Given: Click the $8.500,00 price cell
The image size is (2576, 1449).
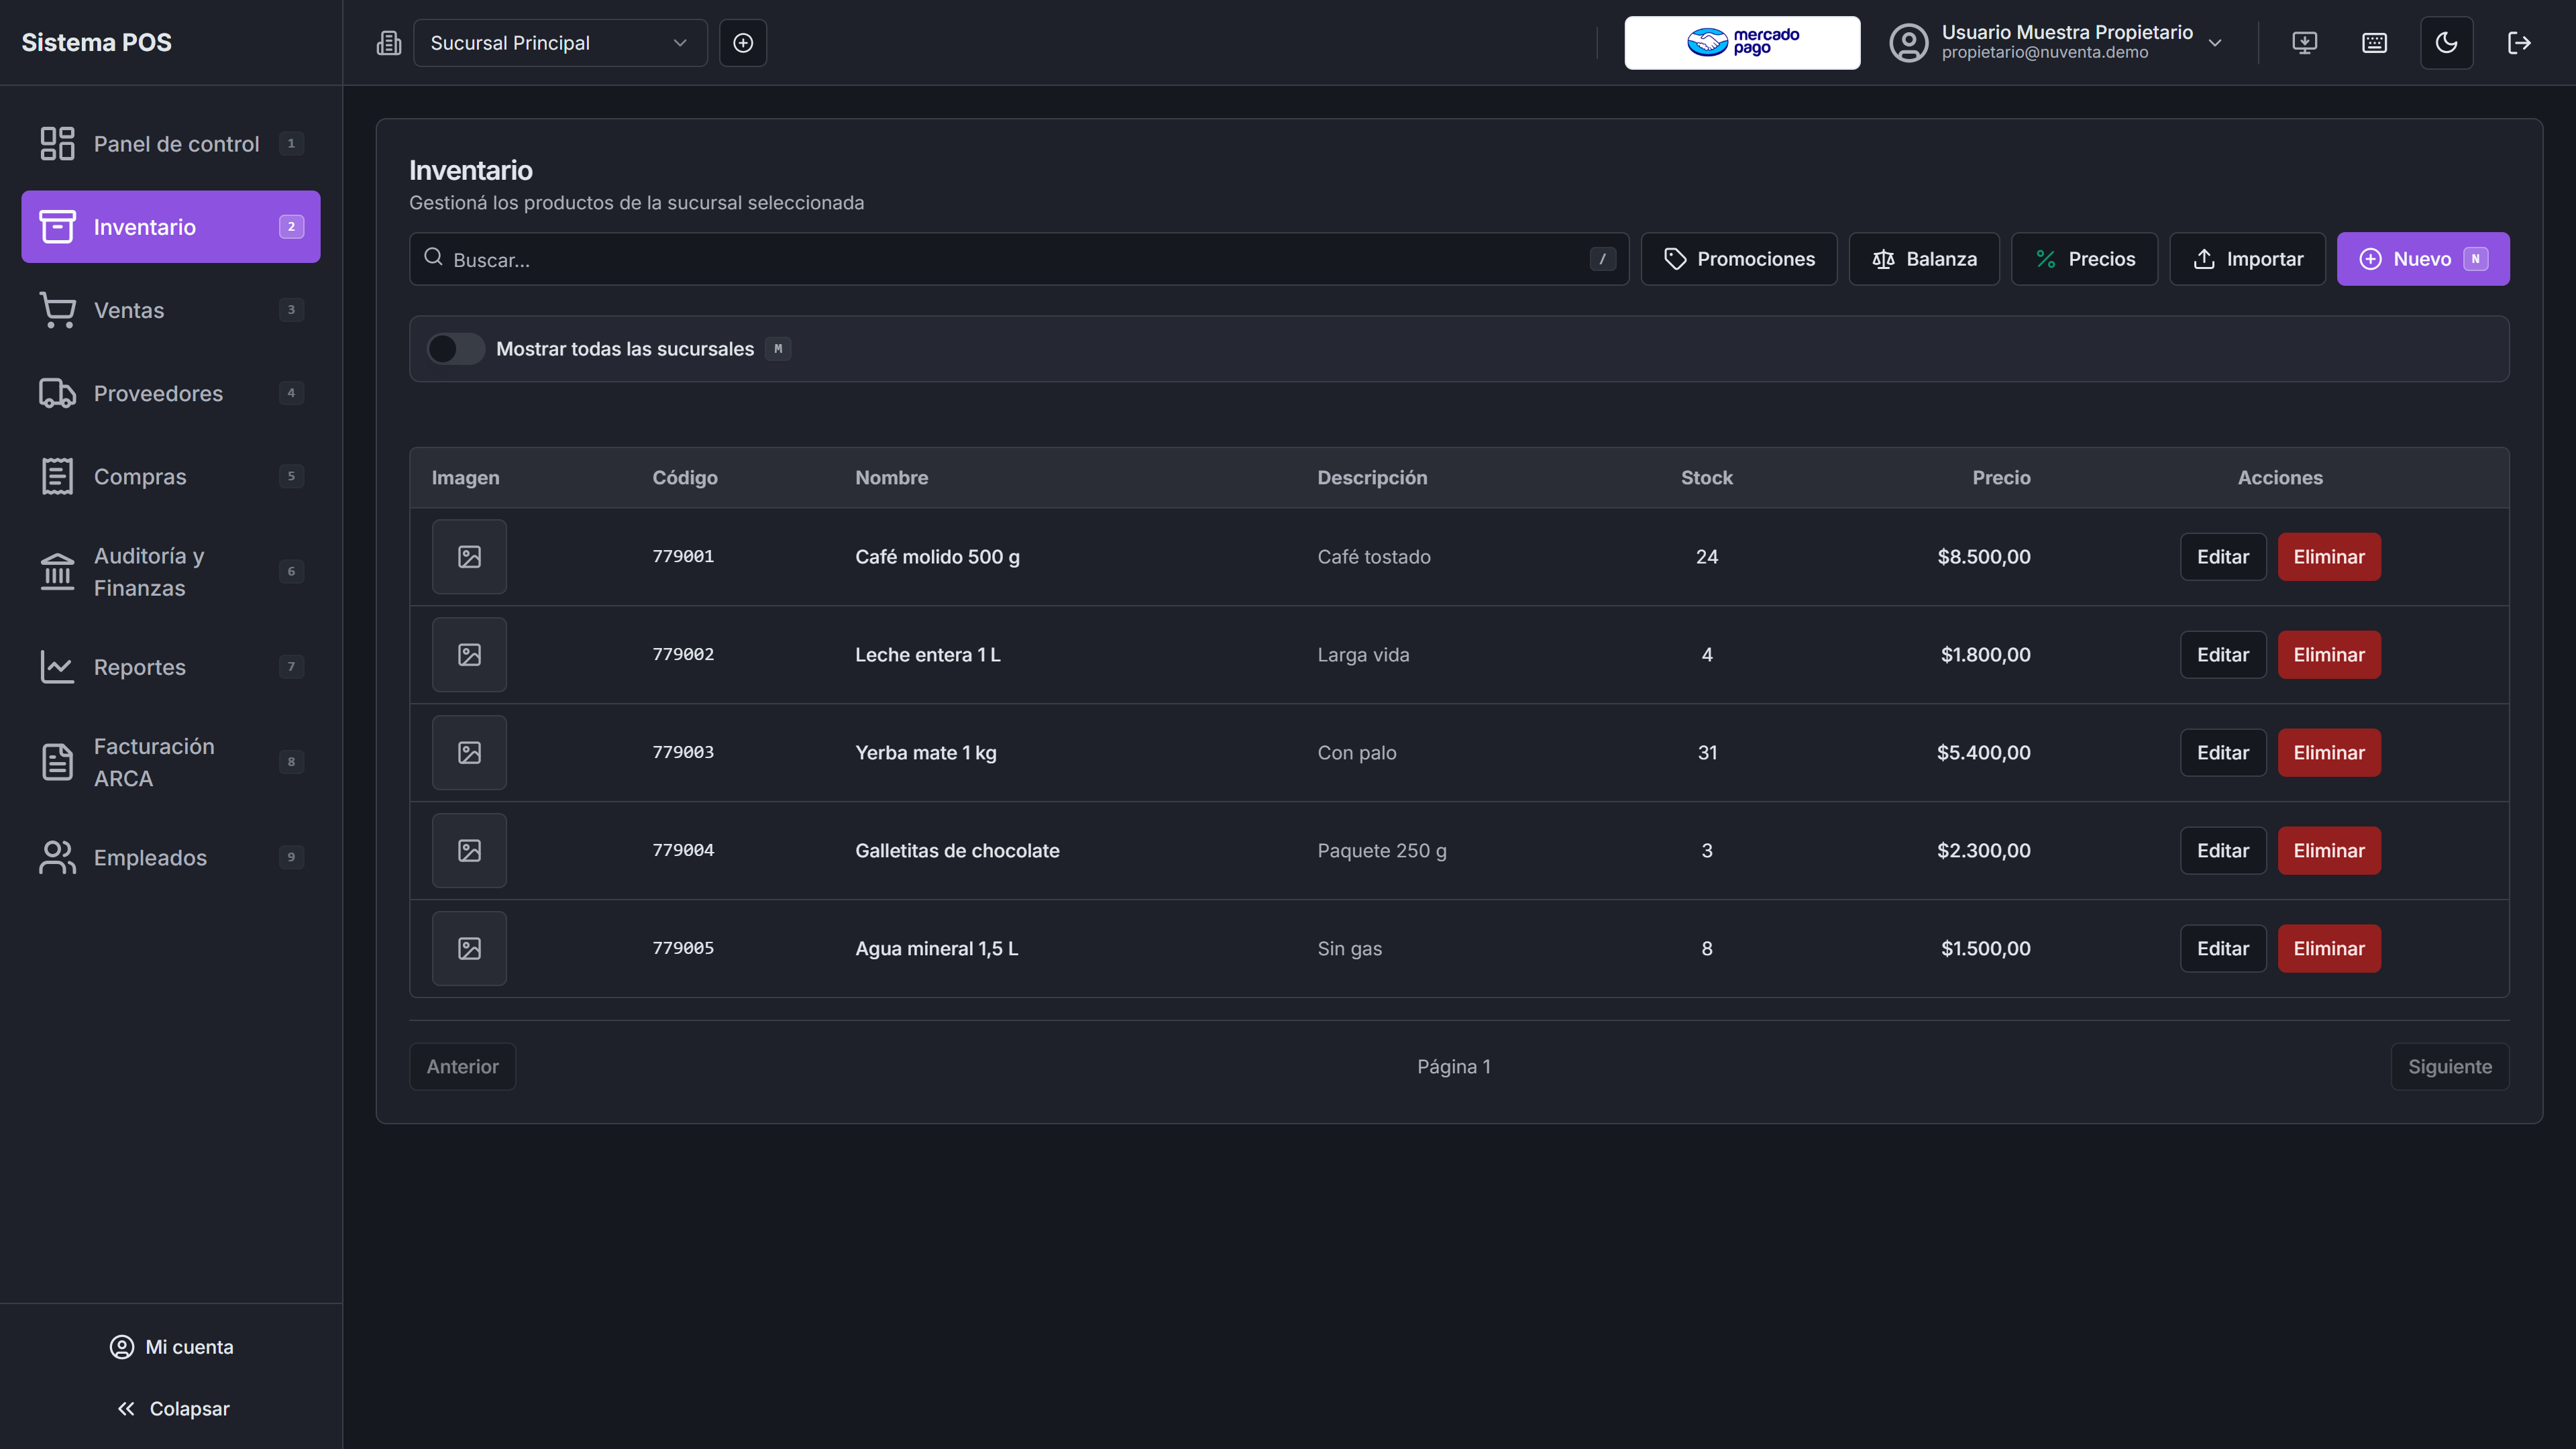Looking at the screenshot, I should tap(1983, 557).
